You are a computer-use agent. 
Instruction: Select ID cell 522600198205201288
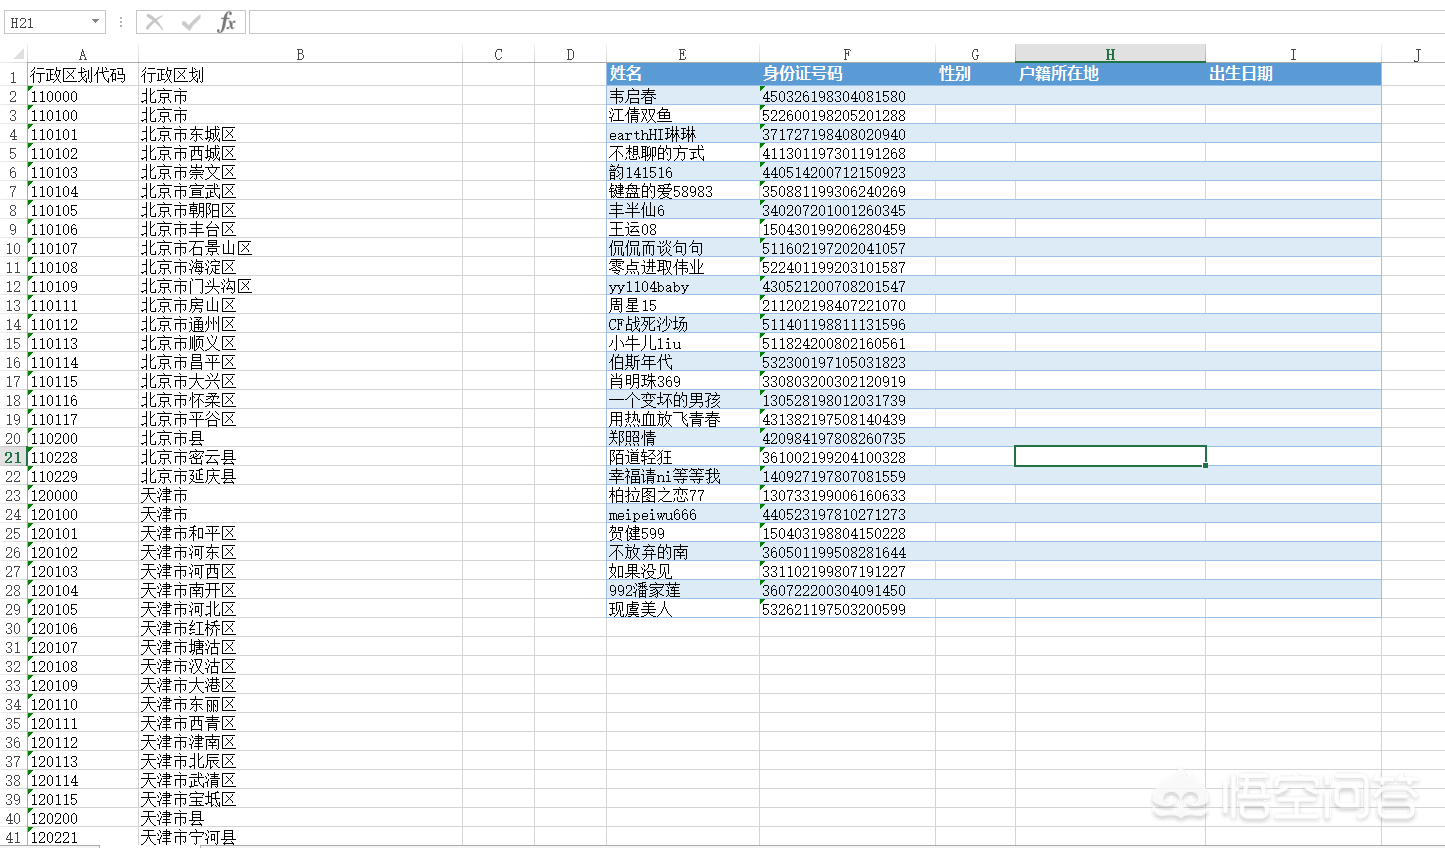click(x=847, y=115)
